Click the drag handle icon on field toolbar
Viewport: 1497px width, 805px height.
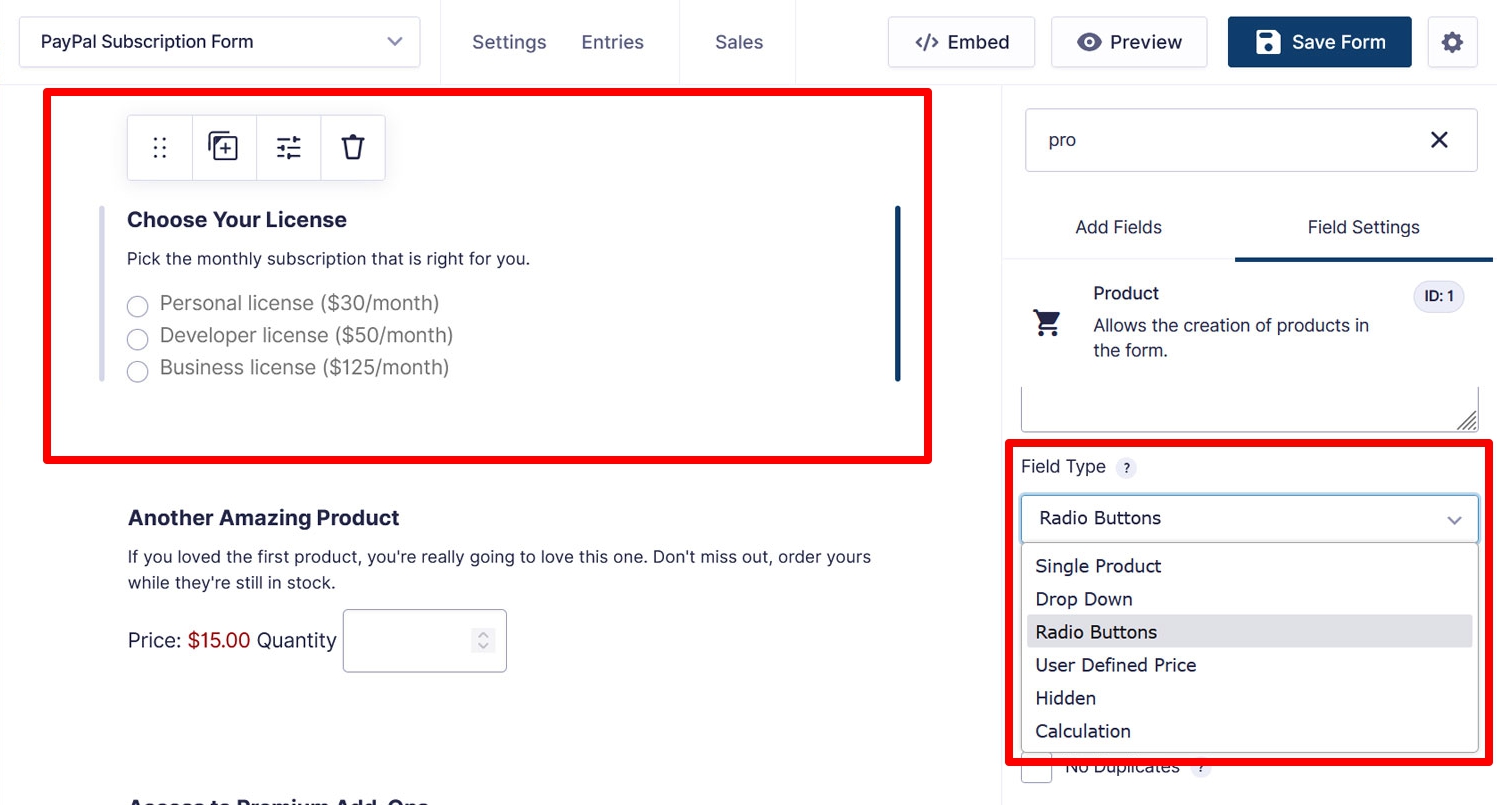point(160,148)
